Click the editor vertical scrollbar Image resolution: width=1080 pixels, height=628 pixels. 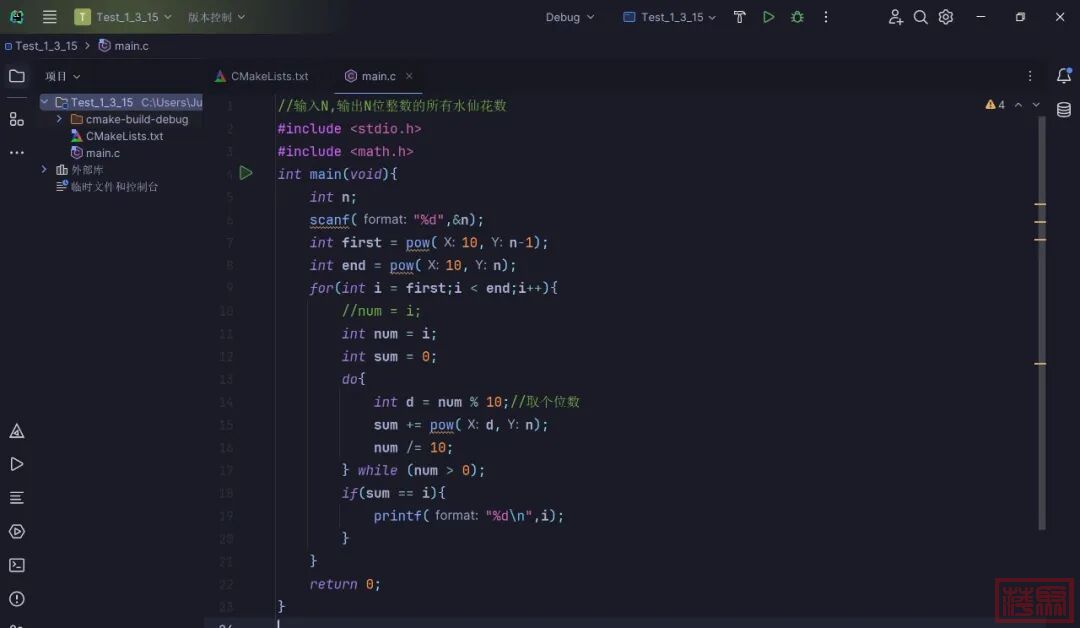(1041, 320)
